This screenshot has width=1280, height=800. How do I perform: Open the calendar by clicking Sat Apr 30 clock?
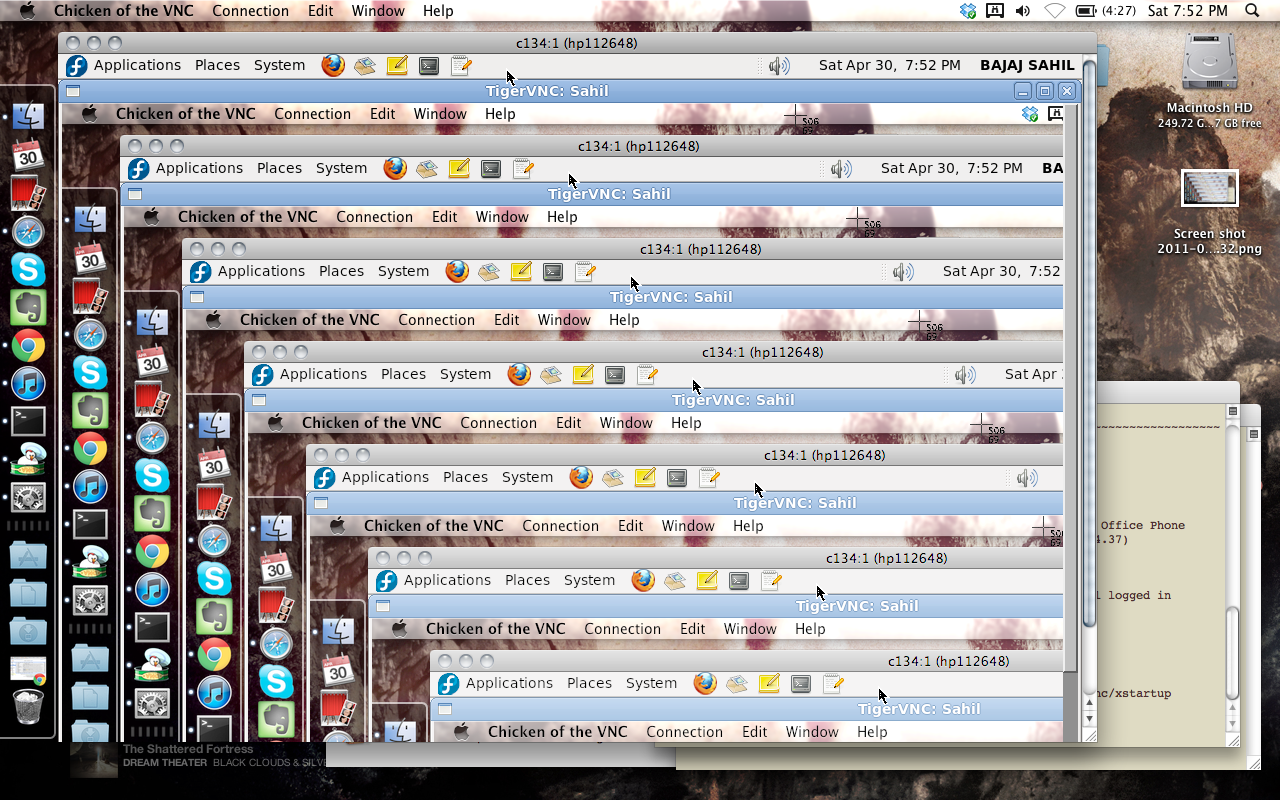[888, 65]
